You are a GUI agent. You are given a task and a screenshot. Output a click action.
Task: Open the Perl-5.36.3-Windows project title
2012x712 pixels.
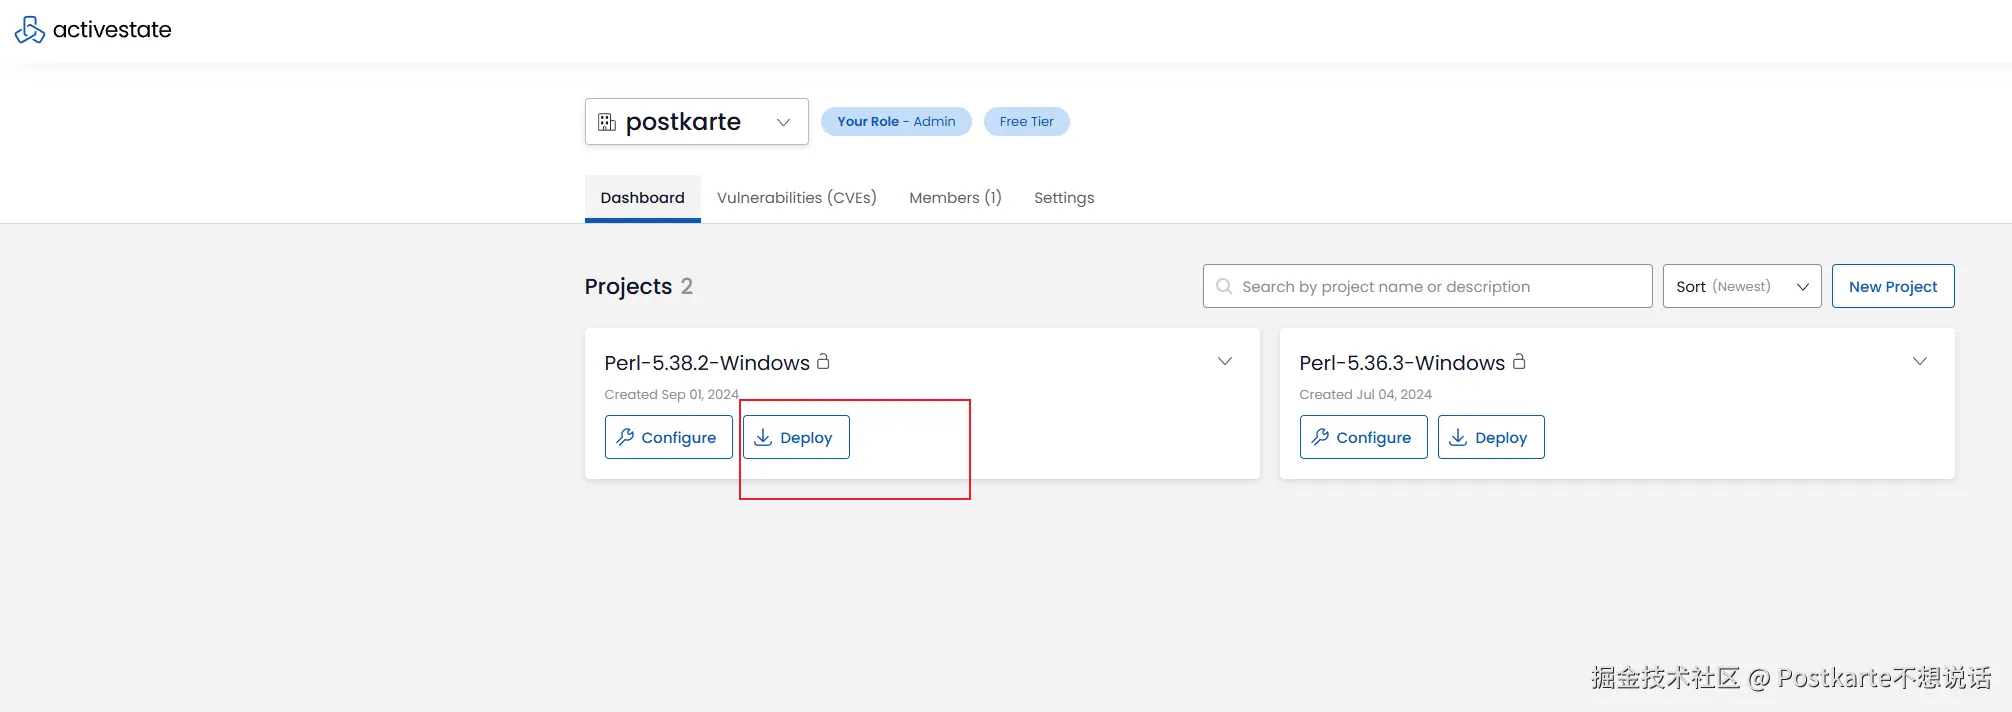click(1402, 363)
